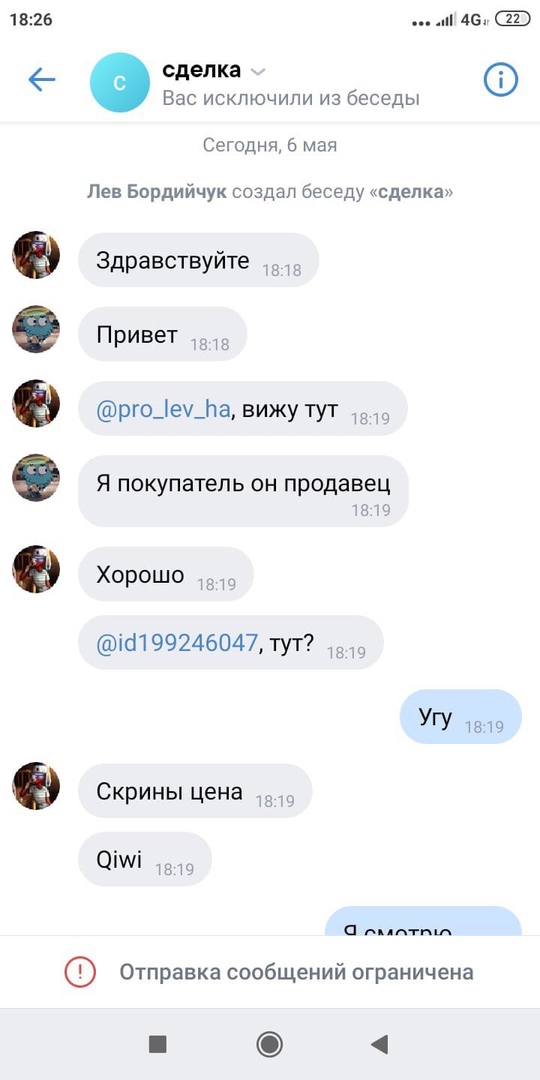Tap the chat title сделка in the header
540x1080 pixels.
tap(202, 70)
